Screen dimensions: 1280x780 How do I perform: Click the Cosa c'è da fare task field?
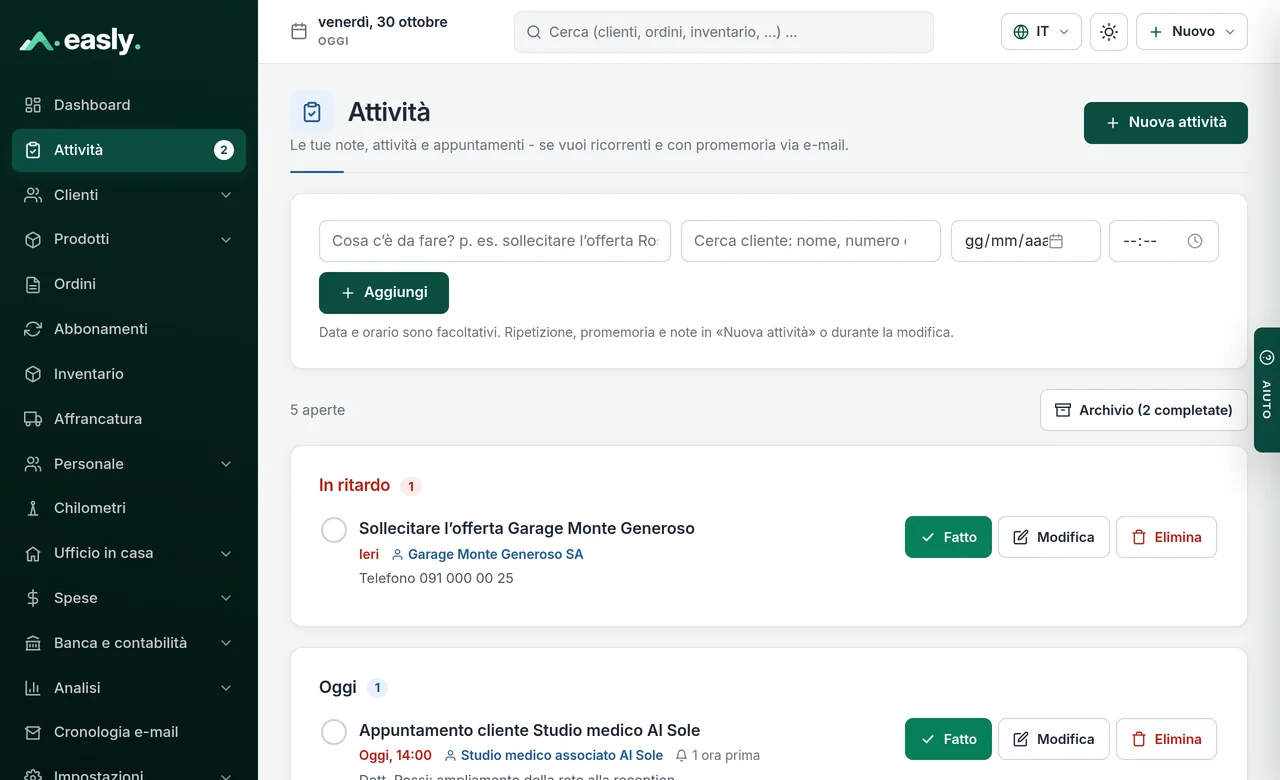(495, 241)
